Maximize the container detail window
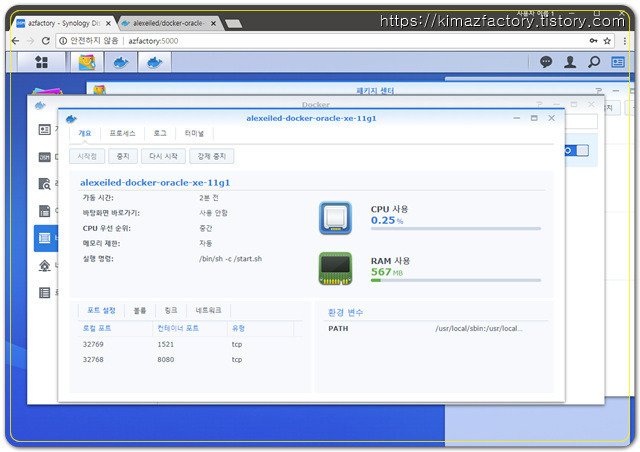 pyautogui.click(x=534, y=118)
